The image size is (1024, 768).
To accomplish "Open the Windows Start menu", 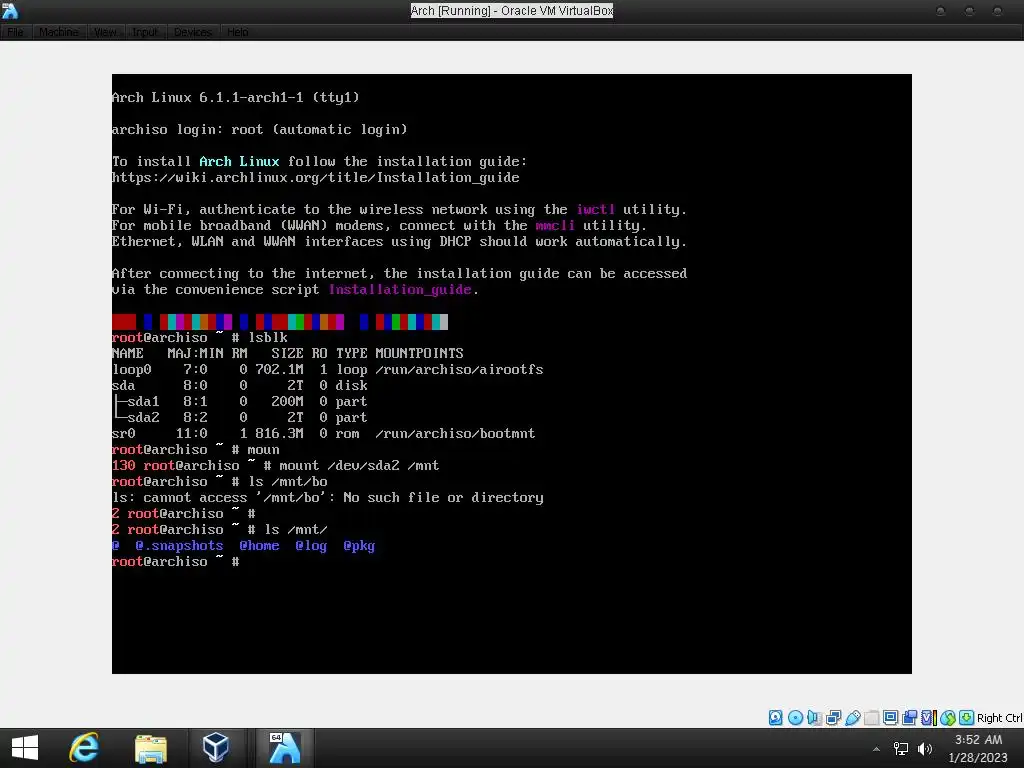I will click(x=25, y=748).
